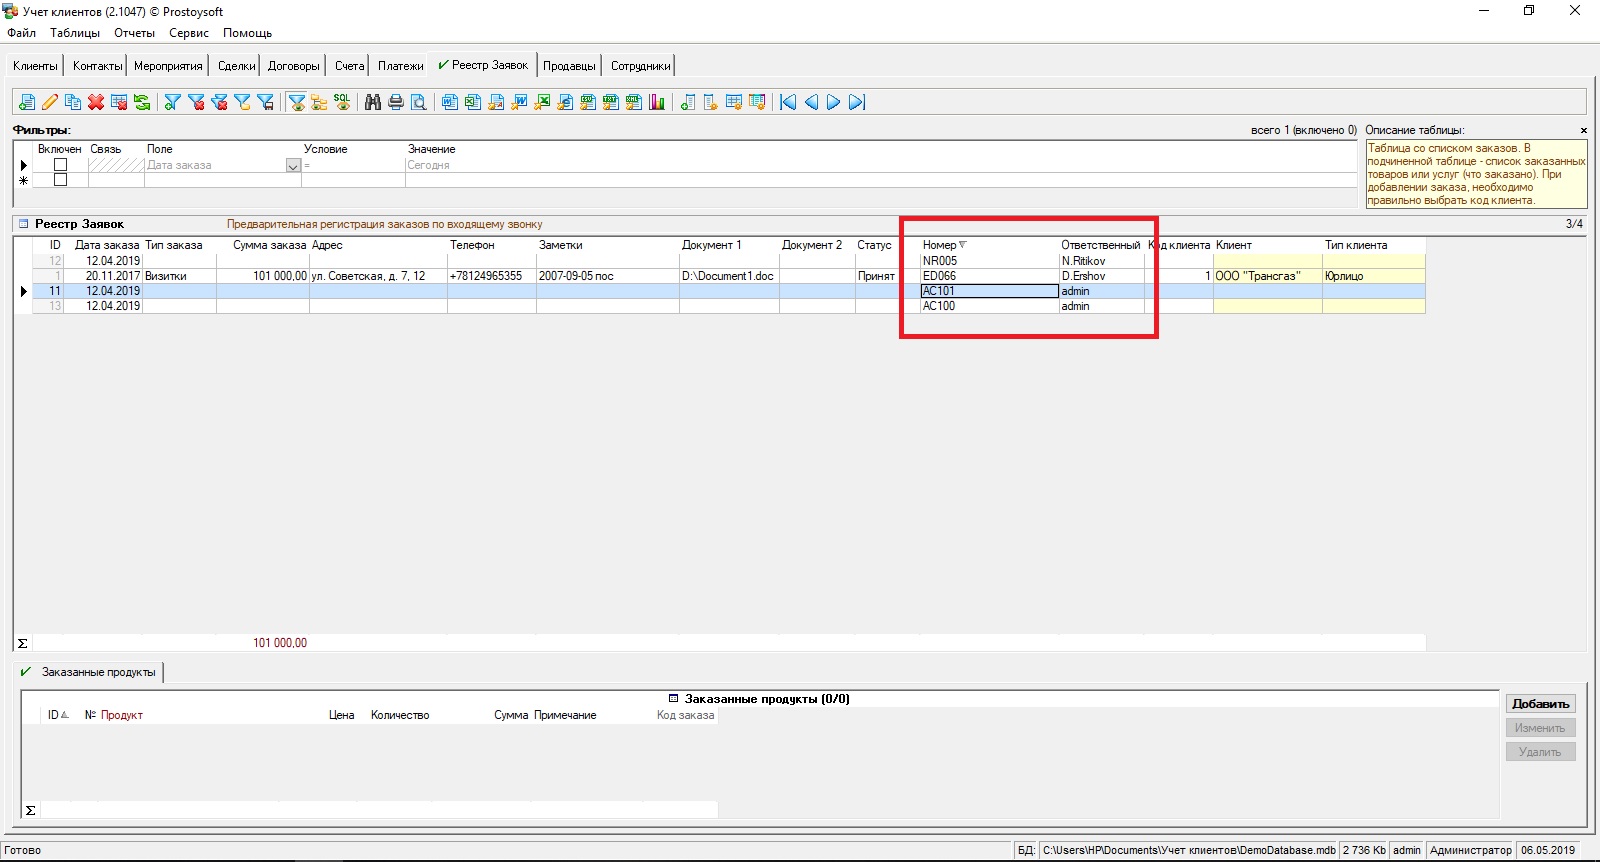
Task: Click the Ответственный column header
Action: (1100, 245)
